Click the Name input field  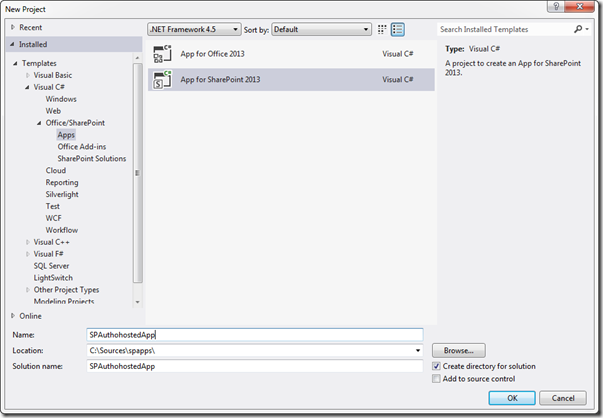pyautogui.click(x=255, y=335)
